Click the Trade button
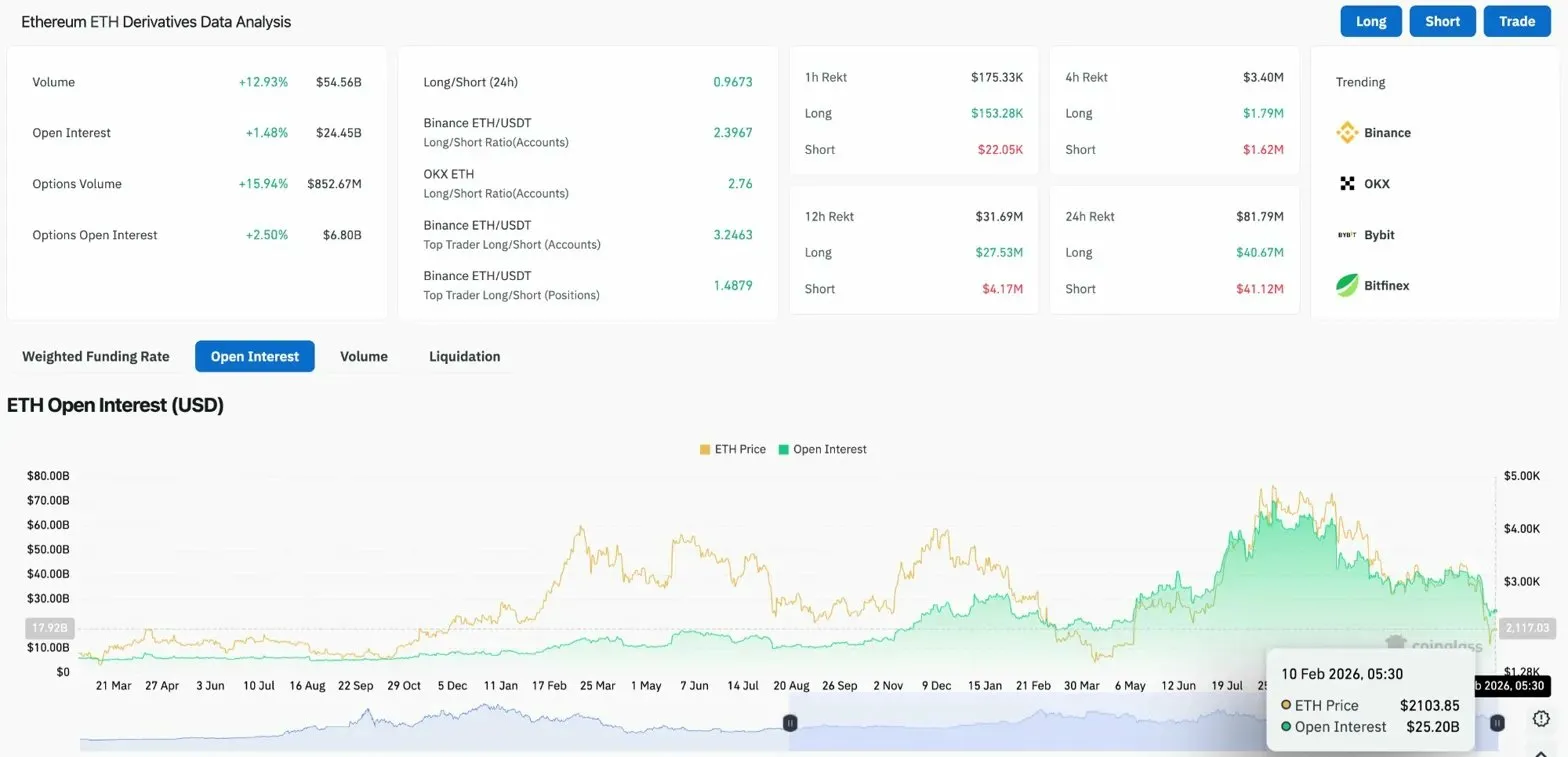Viewport: 1568px width, 757px height. point(1516,21)
